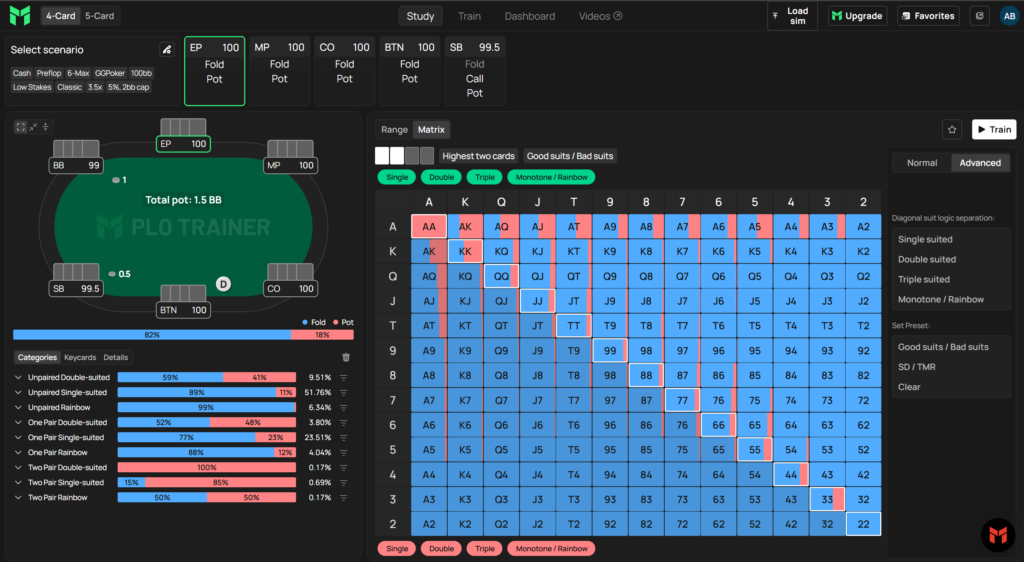Viewport: 1024px width, 562px height.
Task: Click the trash icon in Categories panel
Action: point(346,357)
